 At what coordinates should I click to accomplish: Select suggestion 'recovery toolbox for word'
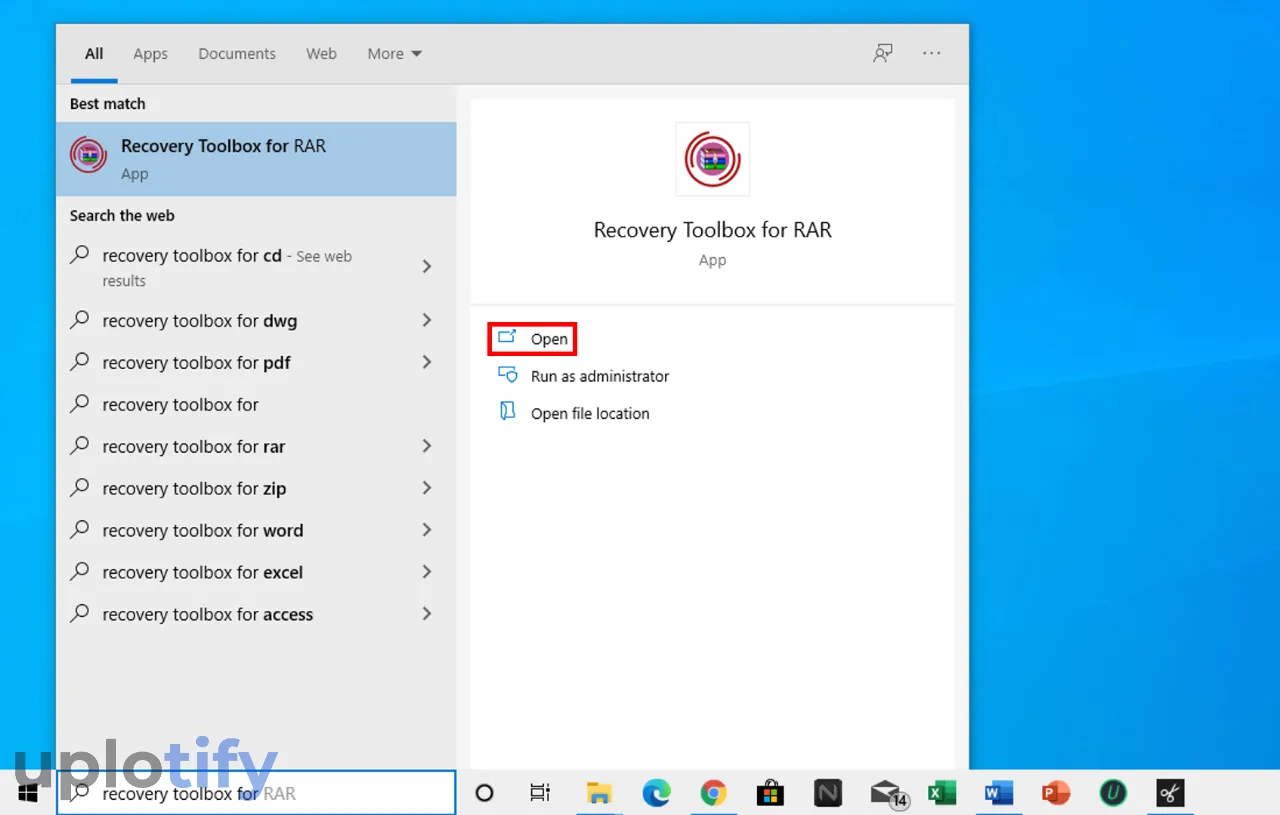pos(256,531)
